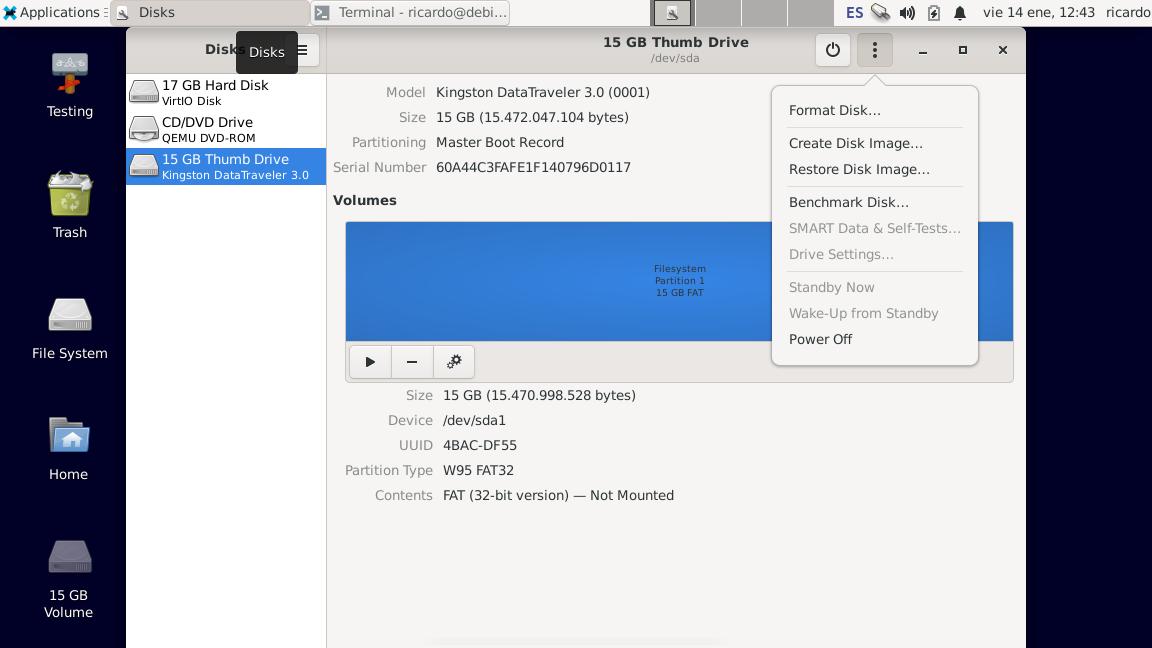The image size is (1152, 648).
Task: Click SMART Data & Self-Tests… menu entry
Action: 874,228
